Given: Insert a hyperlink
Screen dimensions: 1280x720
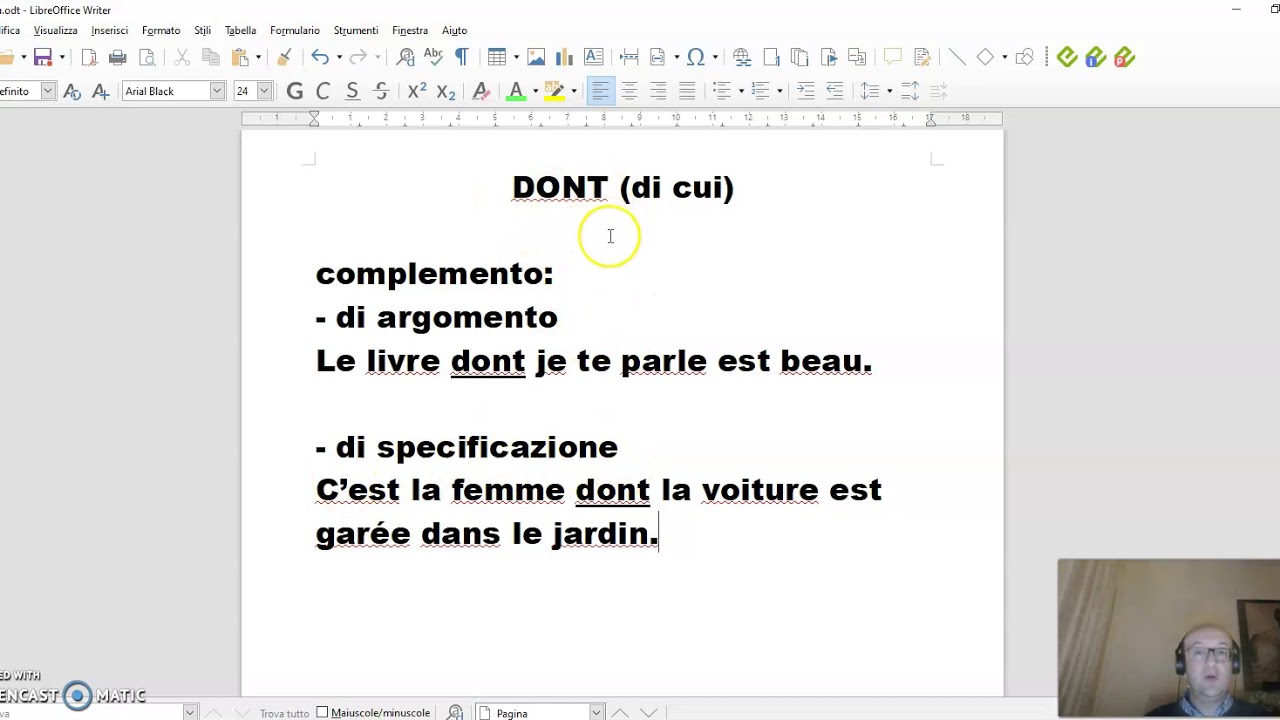Looking at the screenshot, I should [742, 57].
